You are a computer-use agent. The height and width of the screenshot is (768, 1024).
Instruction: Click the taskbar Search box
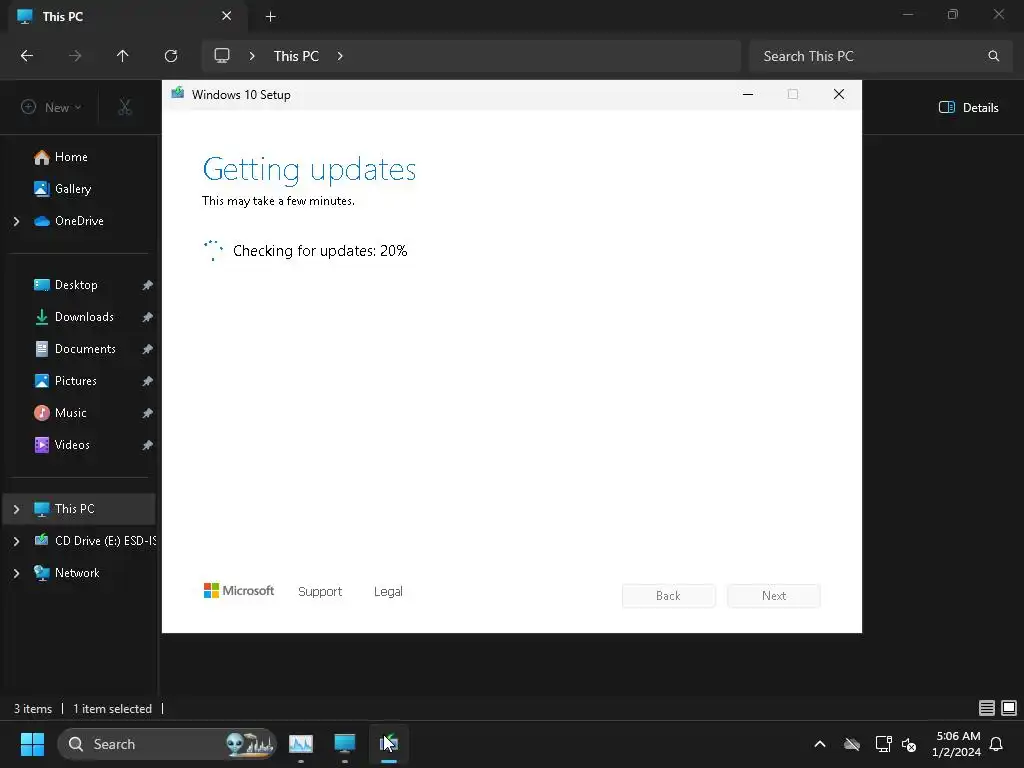tap(167, 744)
